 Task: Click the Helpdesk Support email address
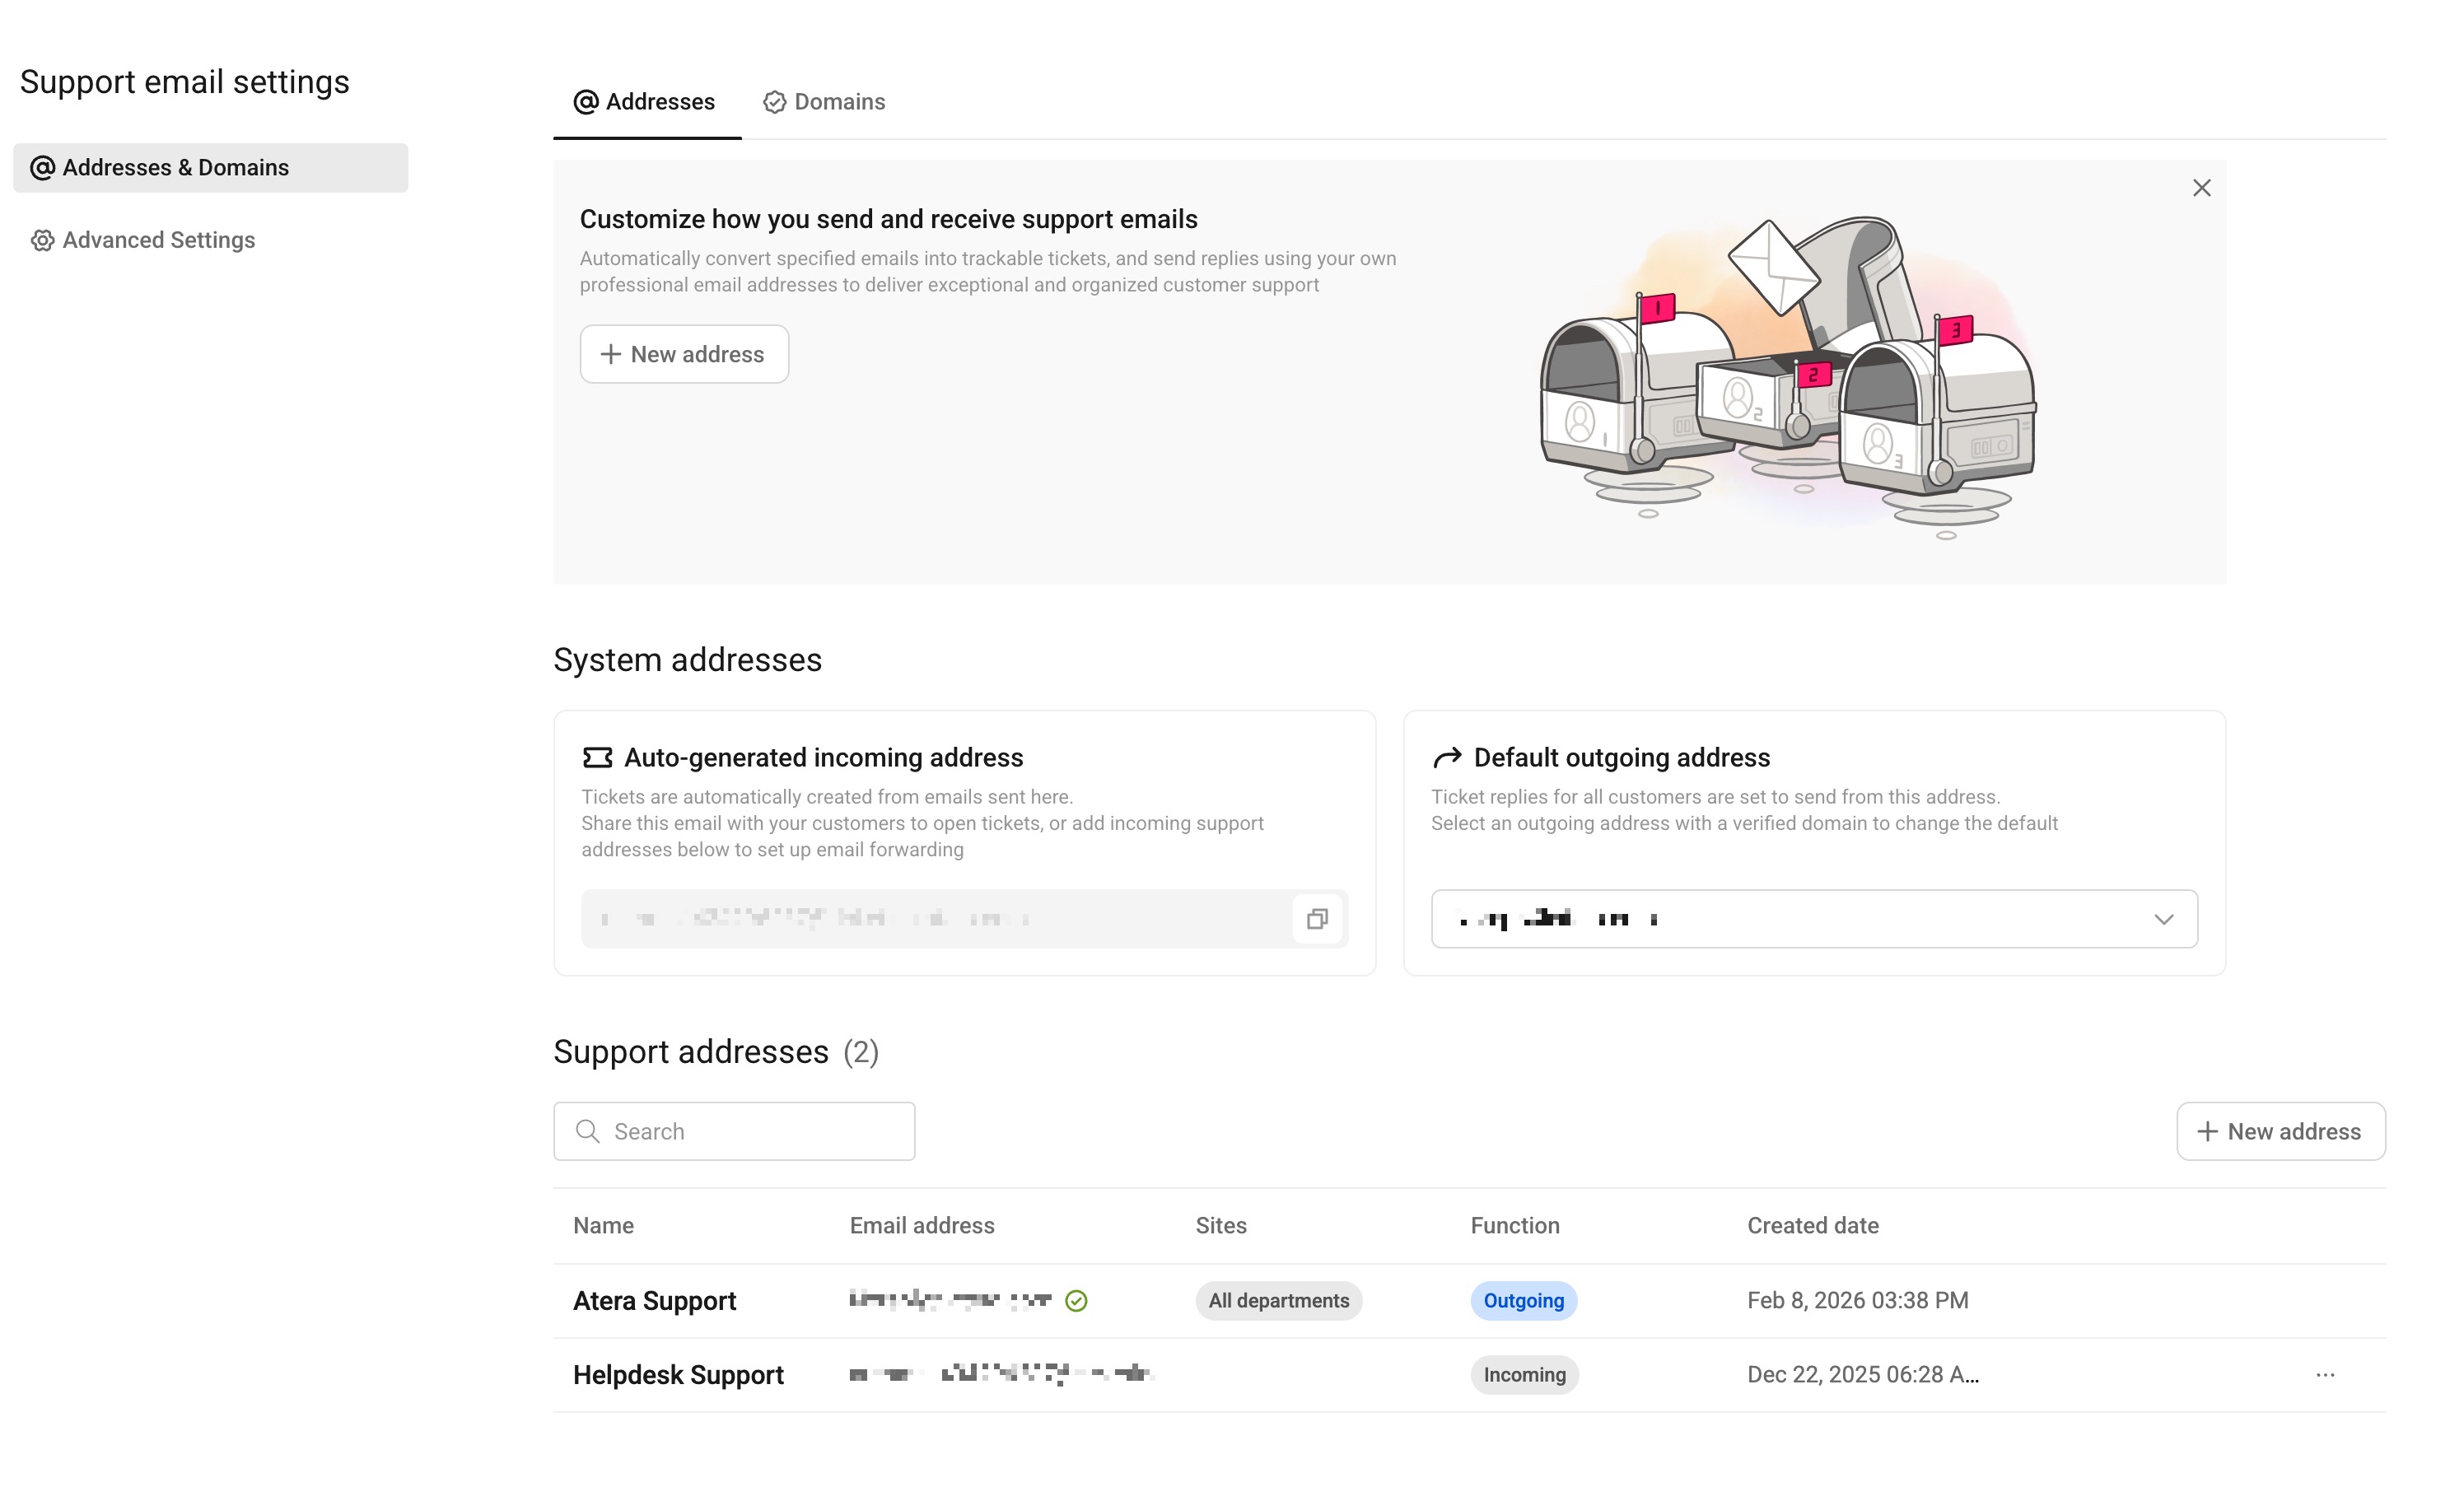[1001, 1375]
